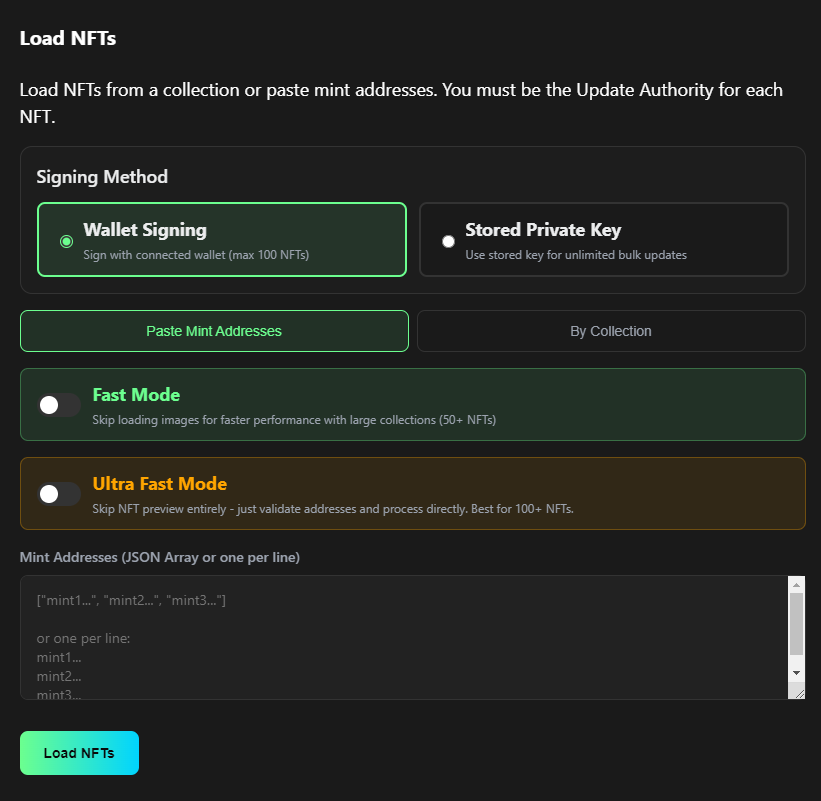Click "Use stored key for unlimited" description
The height and width of the screenshot is (801, 821).
(576, 255)
